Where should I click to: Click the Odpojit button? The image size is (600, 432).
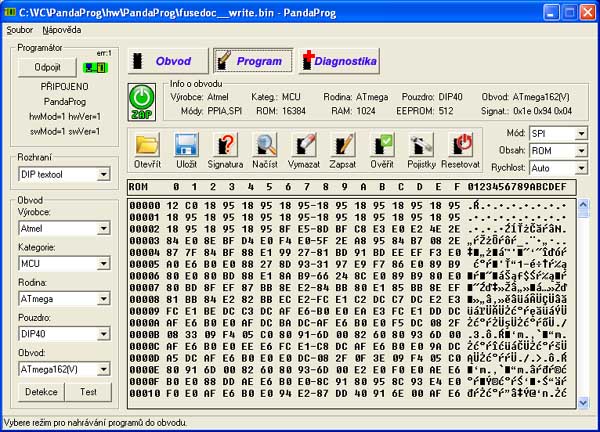coord(47,67)
